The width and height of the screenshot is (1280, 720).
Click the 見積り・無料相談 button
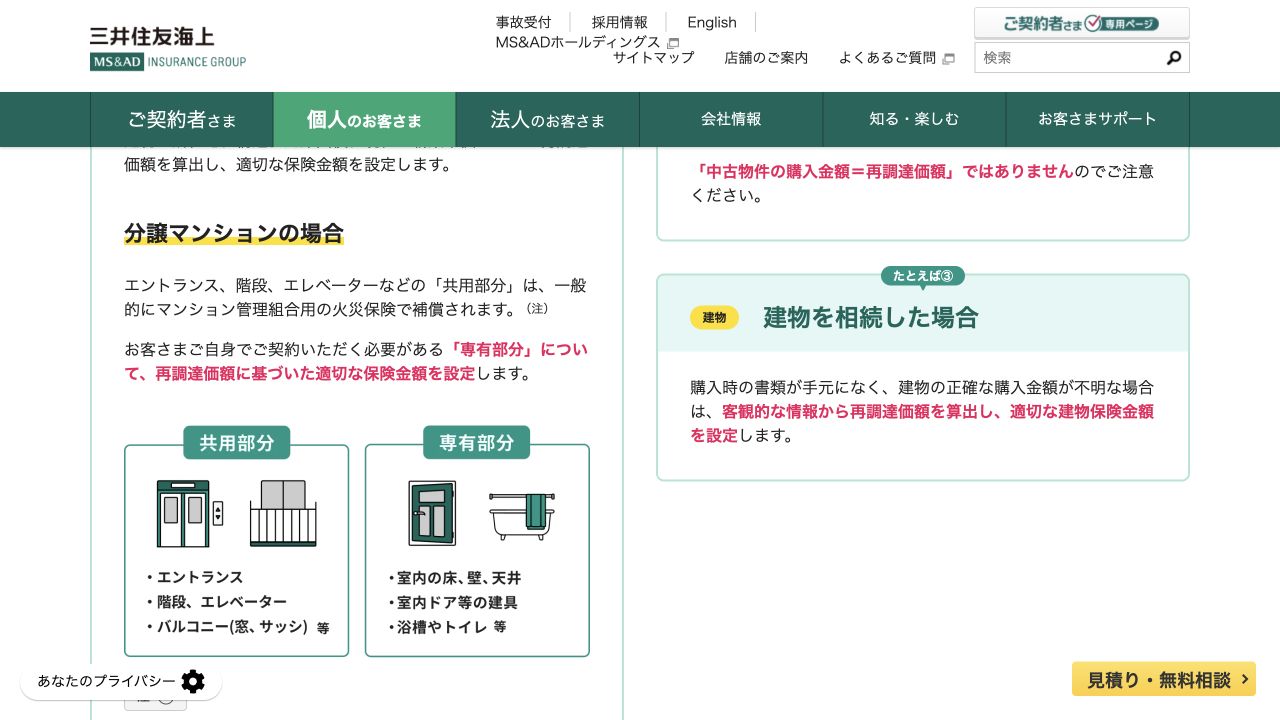[1164, 679]
